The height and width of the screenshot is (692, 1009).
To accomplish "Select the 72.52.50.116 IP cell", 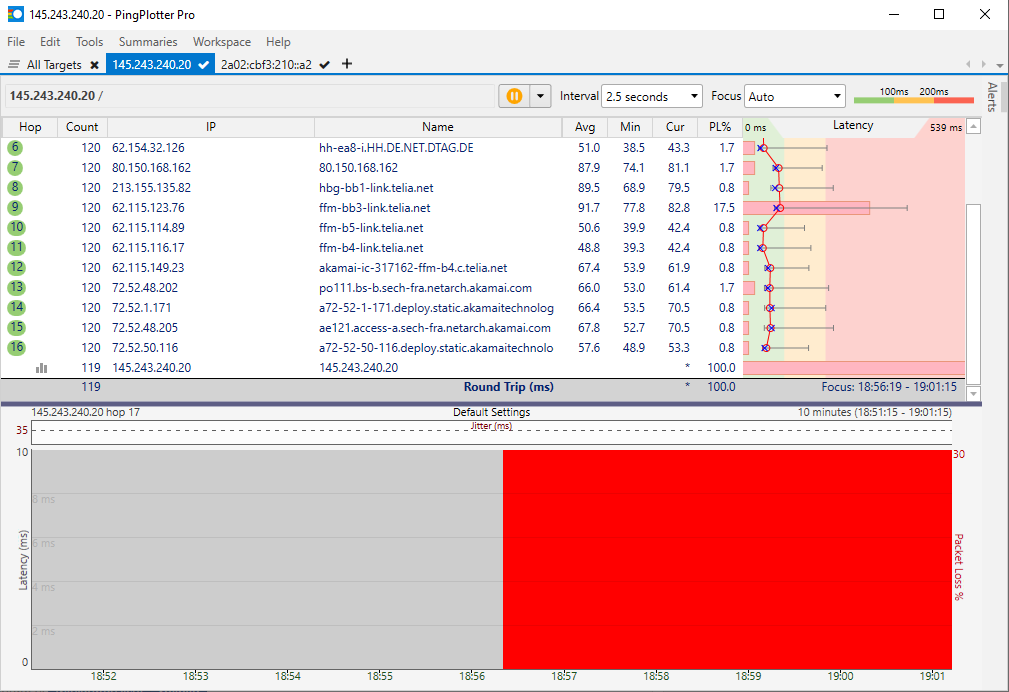I will (x=145, y=348).
